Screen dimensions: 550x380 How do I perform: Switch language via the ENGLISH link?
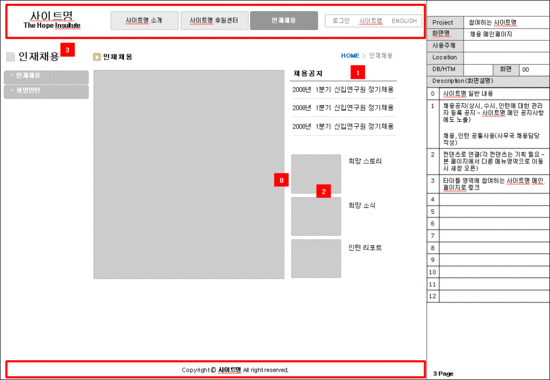[x=404, y=21]
